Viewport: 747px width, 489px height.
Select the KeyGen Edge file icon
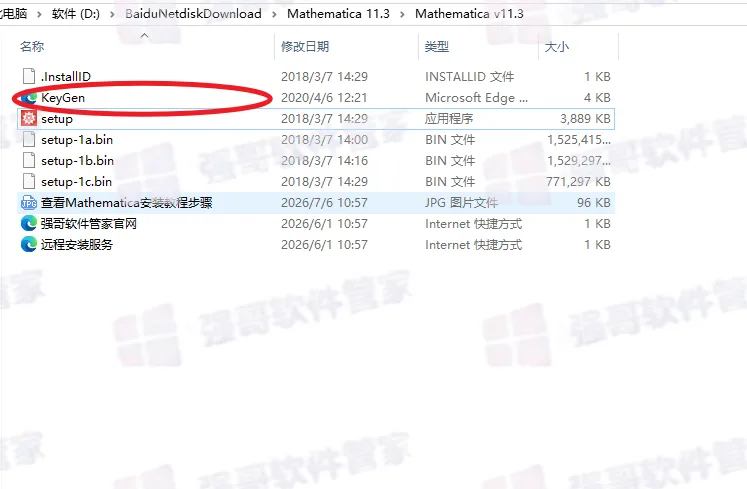click(x=29, y=98)
